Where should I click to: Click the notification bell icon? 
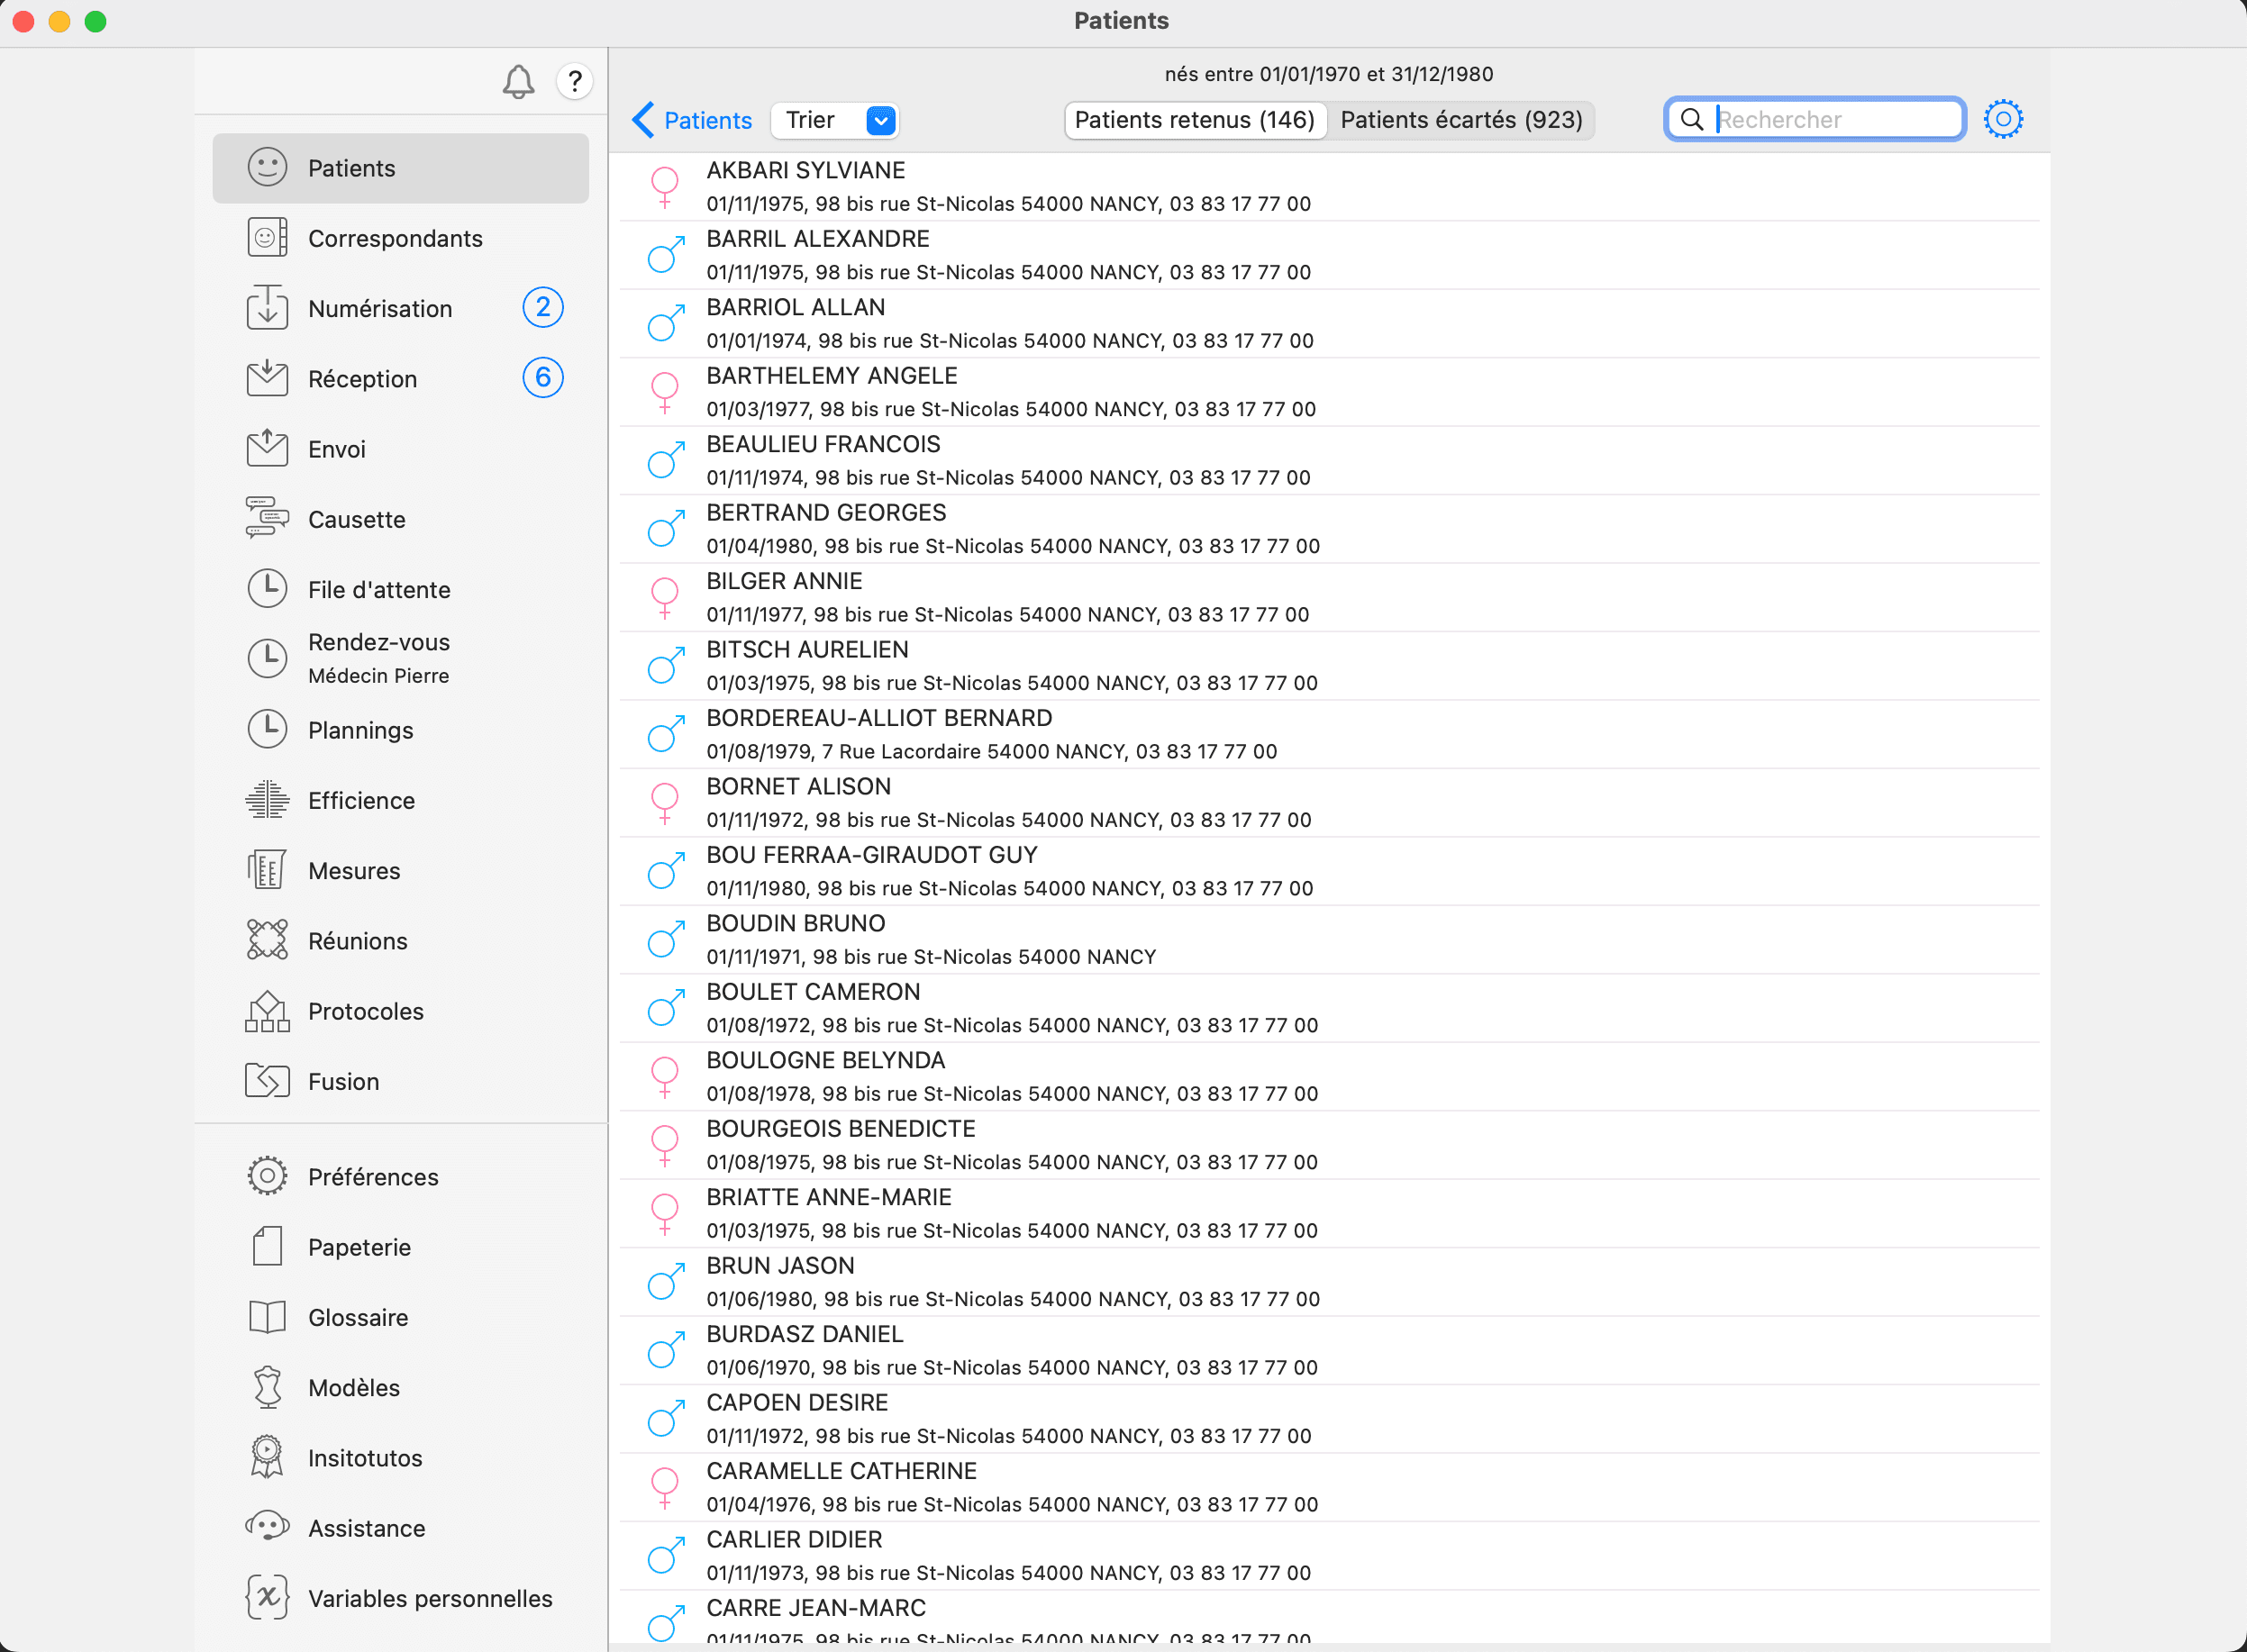click(518, 82)
